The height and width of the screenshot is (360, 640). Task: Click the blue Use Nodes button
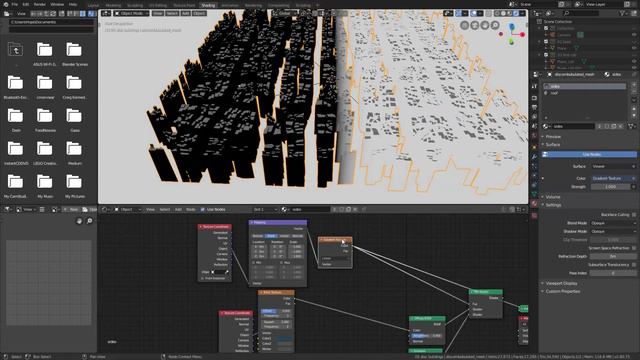(x=589, y=154)
